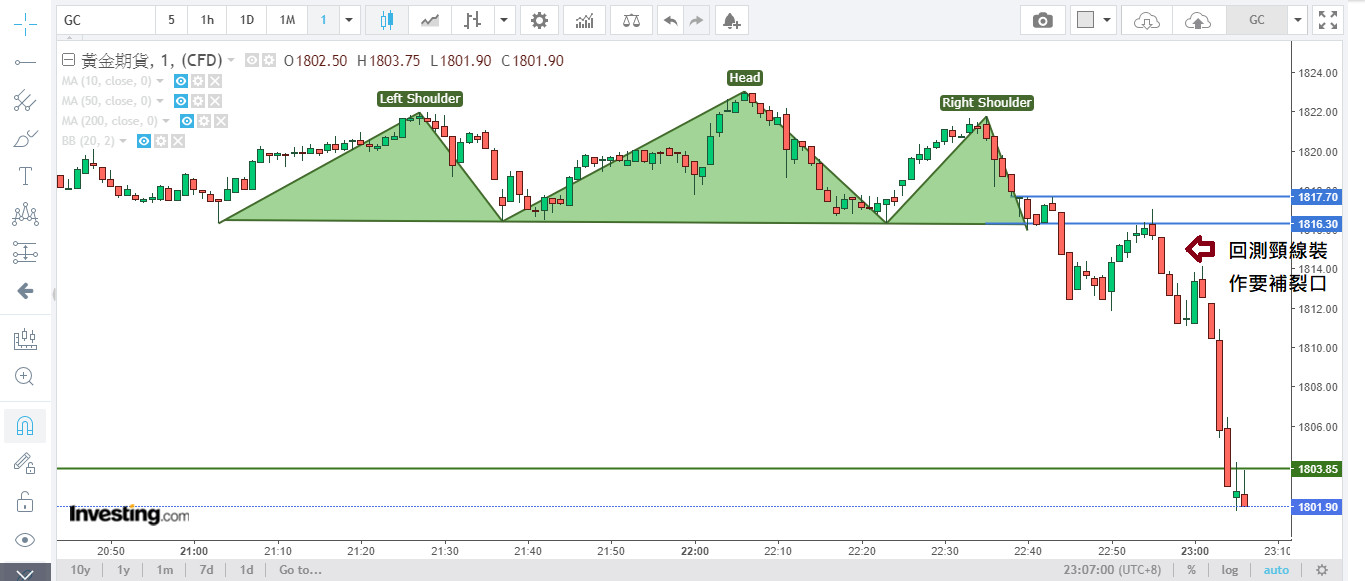This screenshot has width=1365, height=581.
Task: Take a chart snapshot with the camera
Action: (1043, 20)
